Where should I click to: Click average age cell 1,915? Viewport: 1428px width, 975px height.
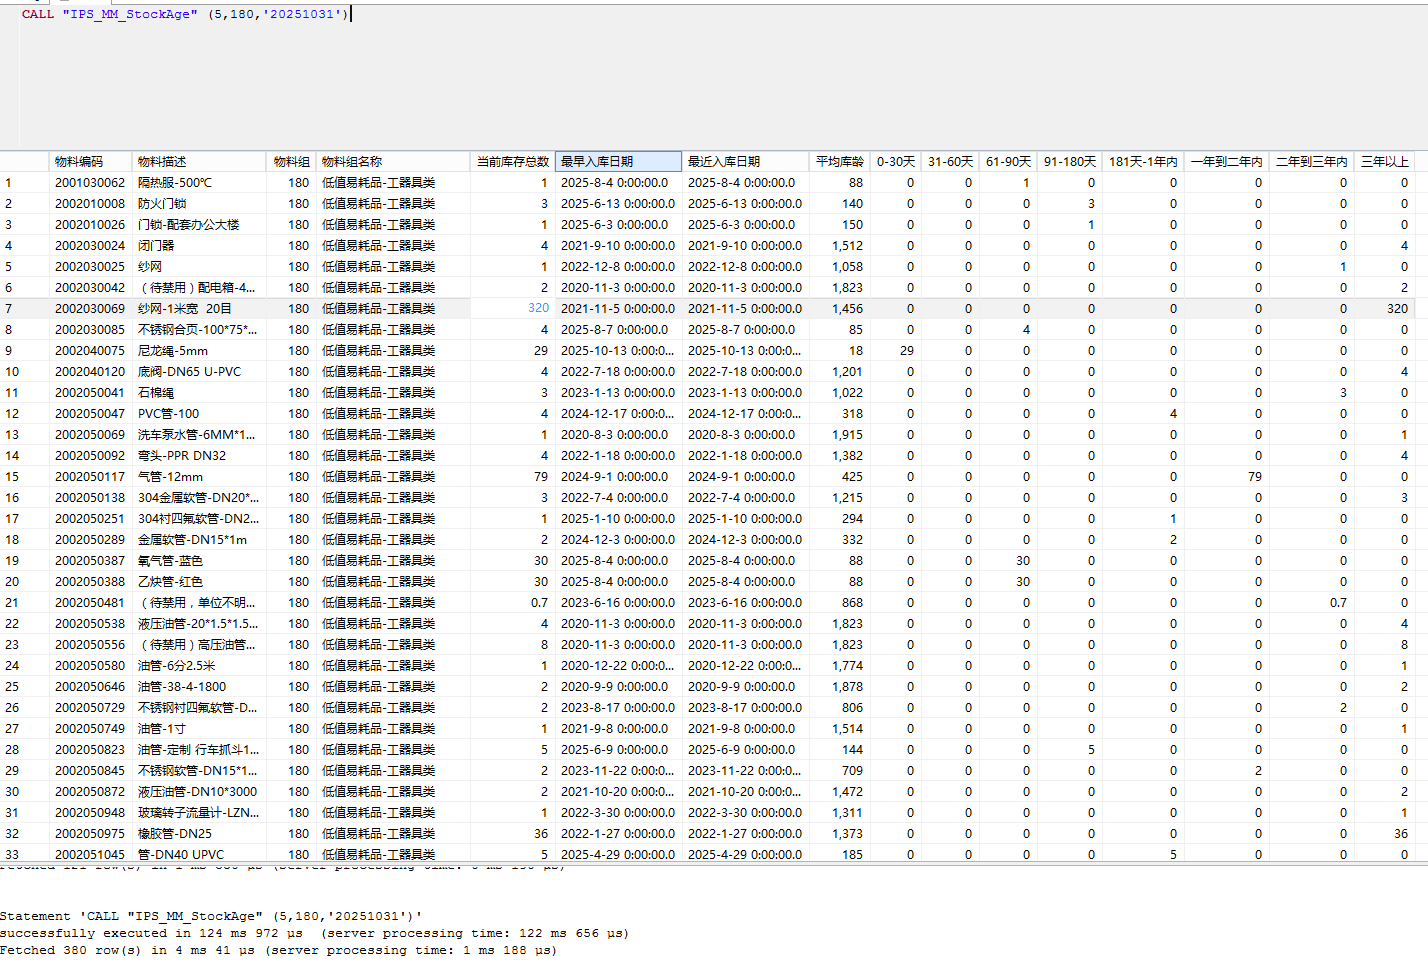tap(847, 435)
